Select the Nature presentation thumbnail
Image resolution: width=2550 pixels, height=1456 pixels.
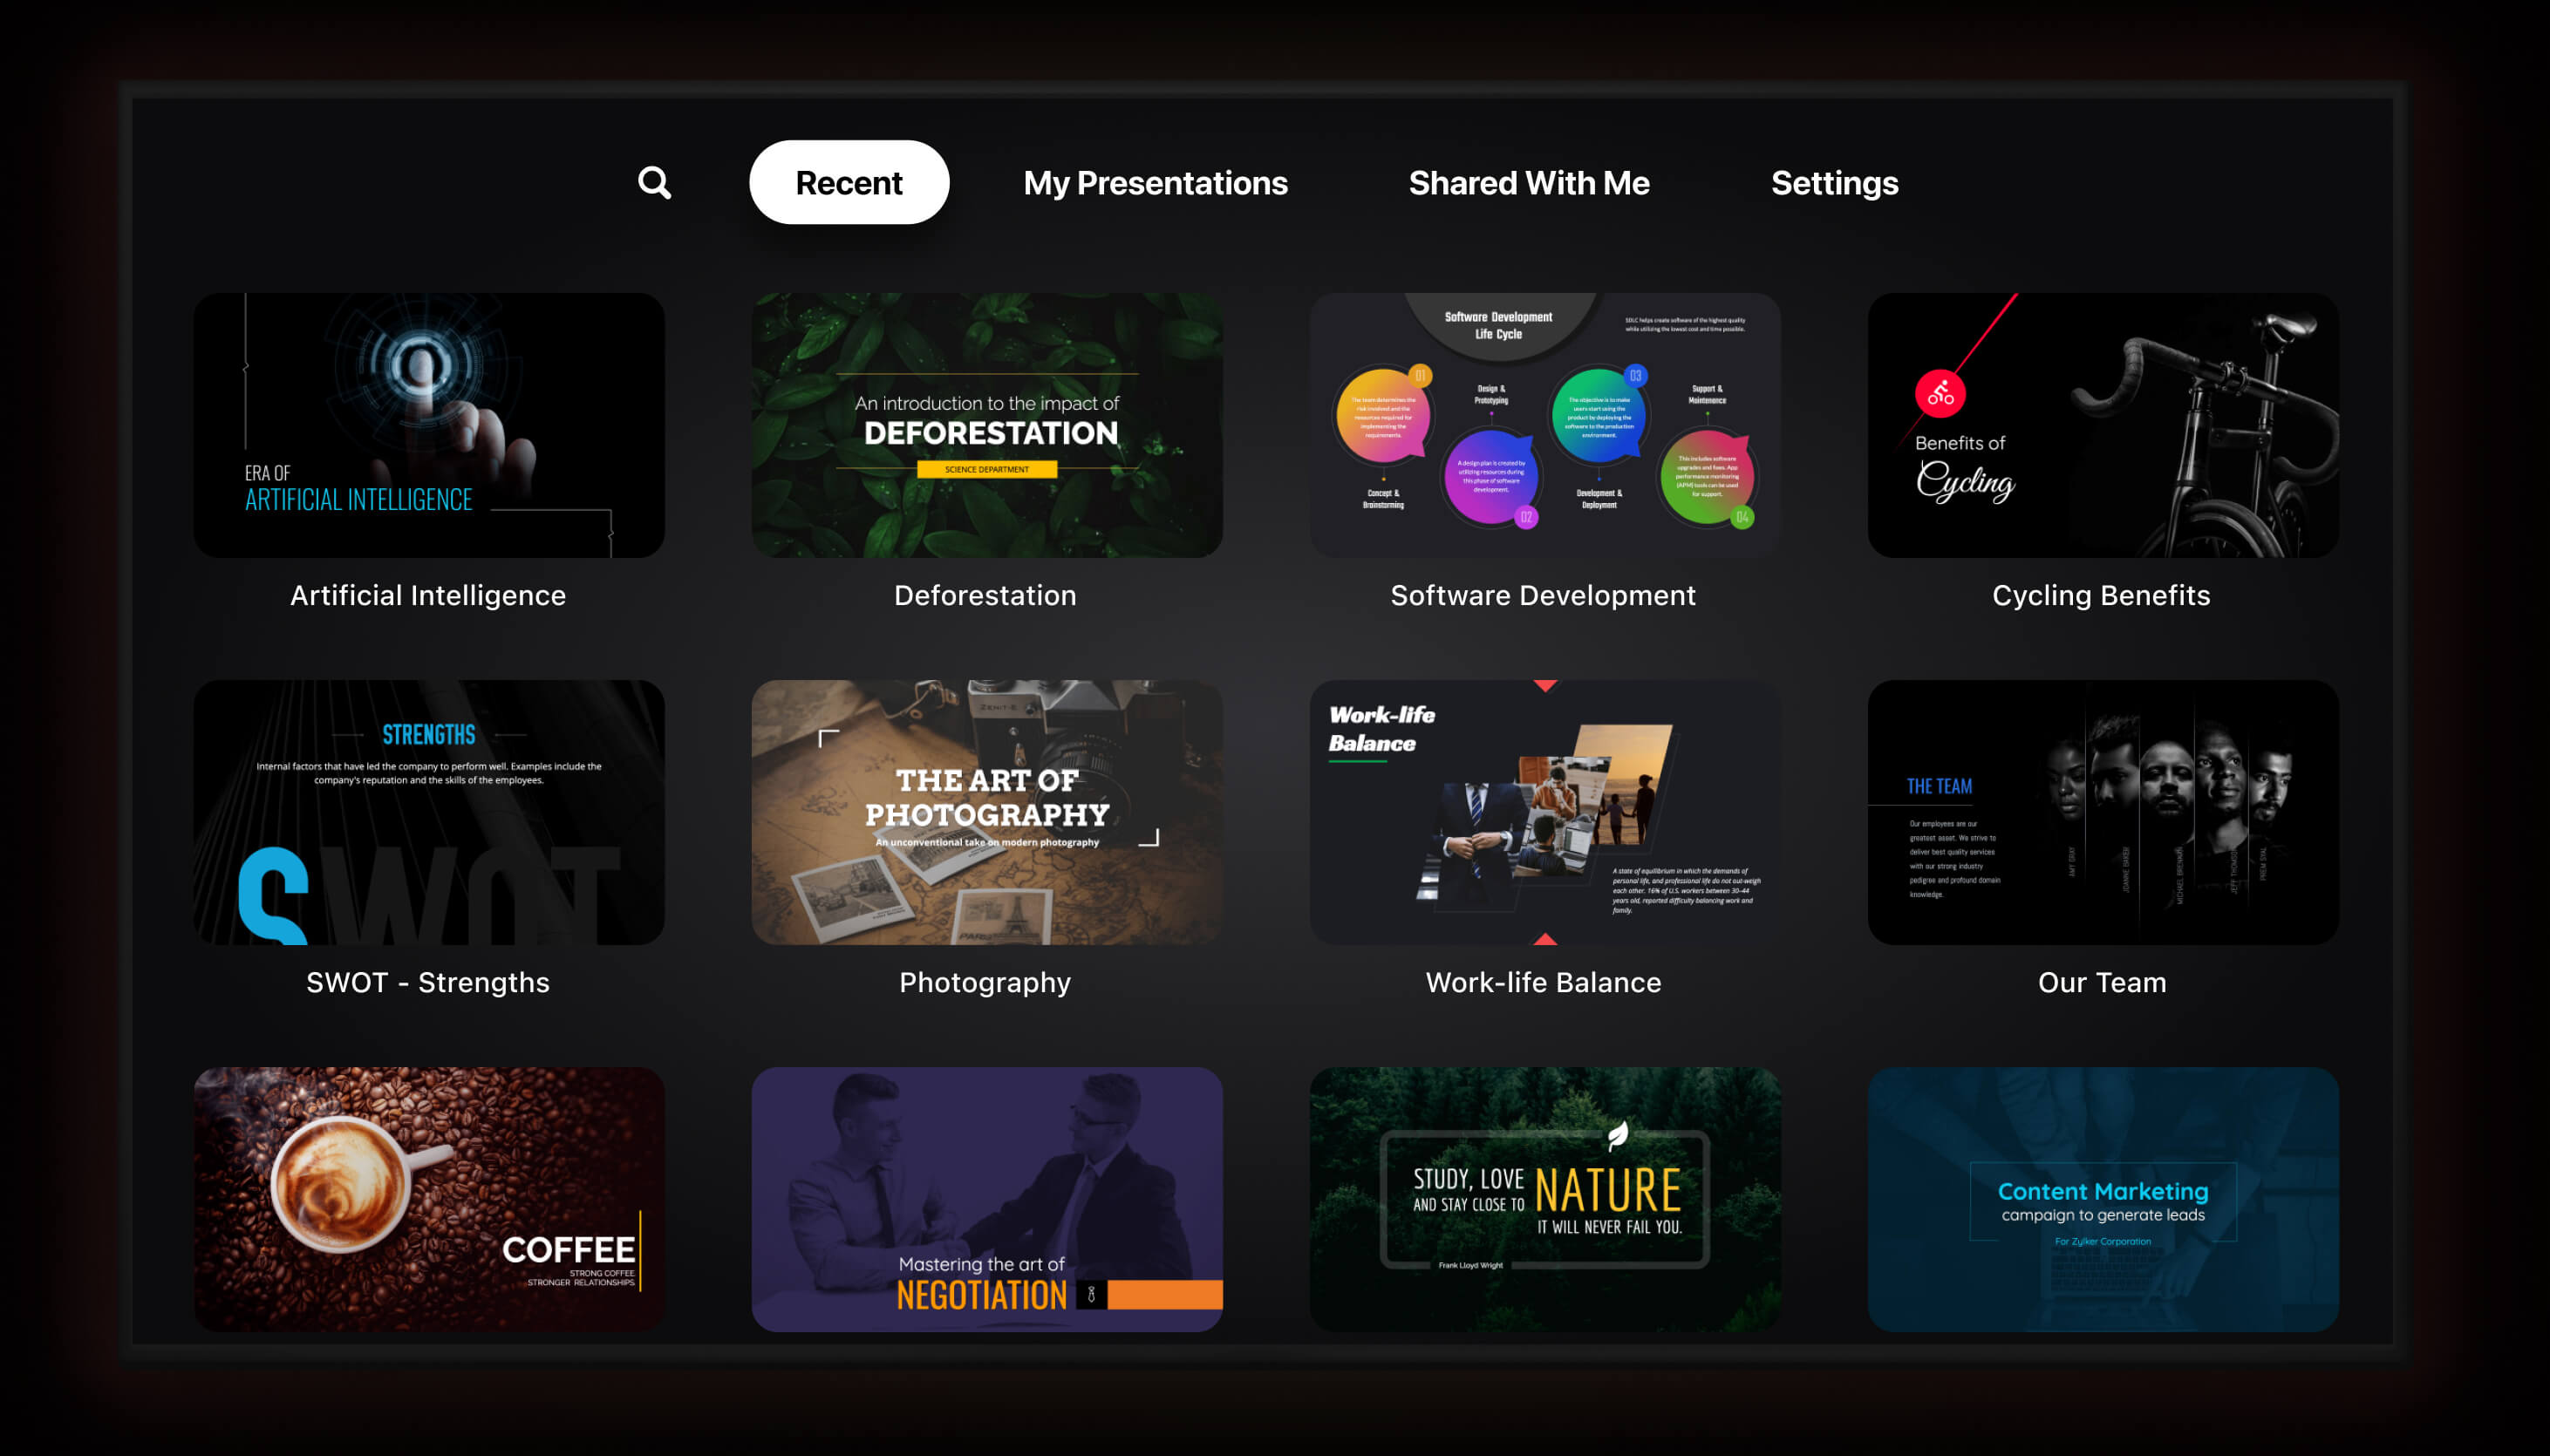pos(1544,1197)
